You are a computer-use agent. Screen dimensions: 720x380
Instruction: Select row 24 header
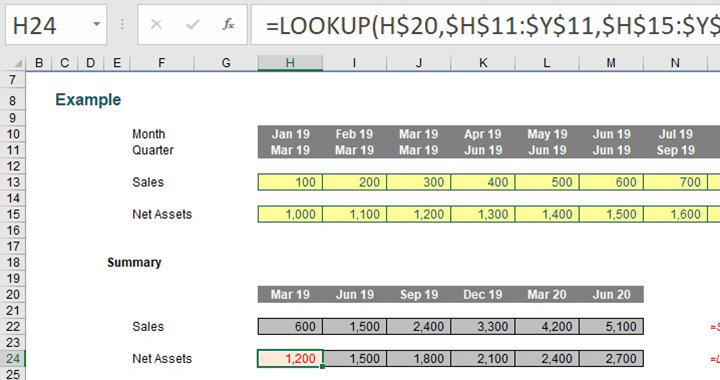point(13,359)
